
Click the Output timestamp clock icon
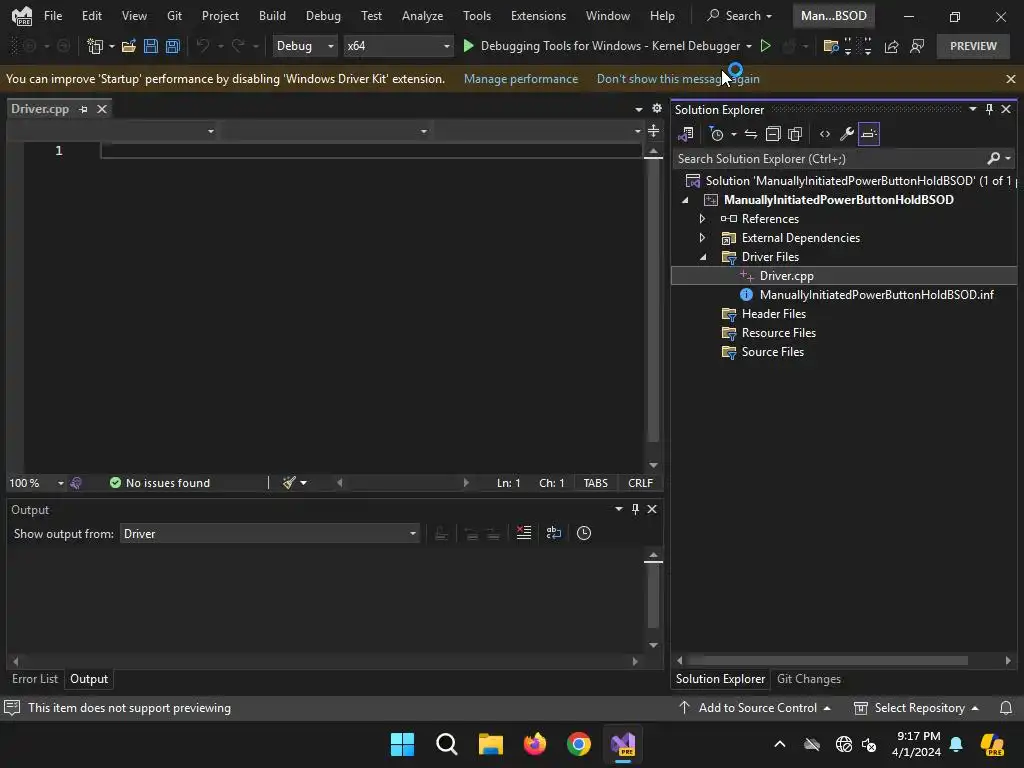pyautogui.click(x=584, y=533)
